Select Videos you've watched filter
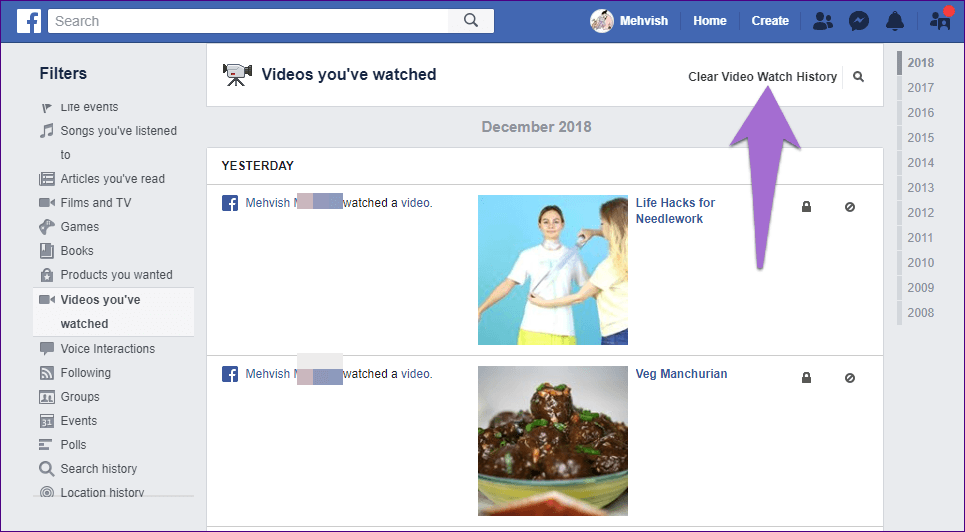The height and width of the screenshot is (532, 965). 113,312
